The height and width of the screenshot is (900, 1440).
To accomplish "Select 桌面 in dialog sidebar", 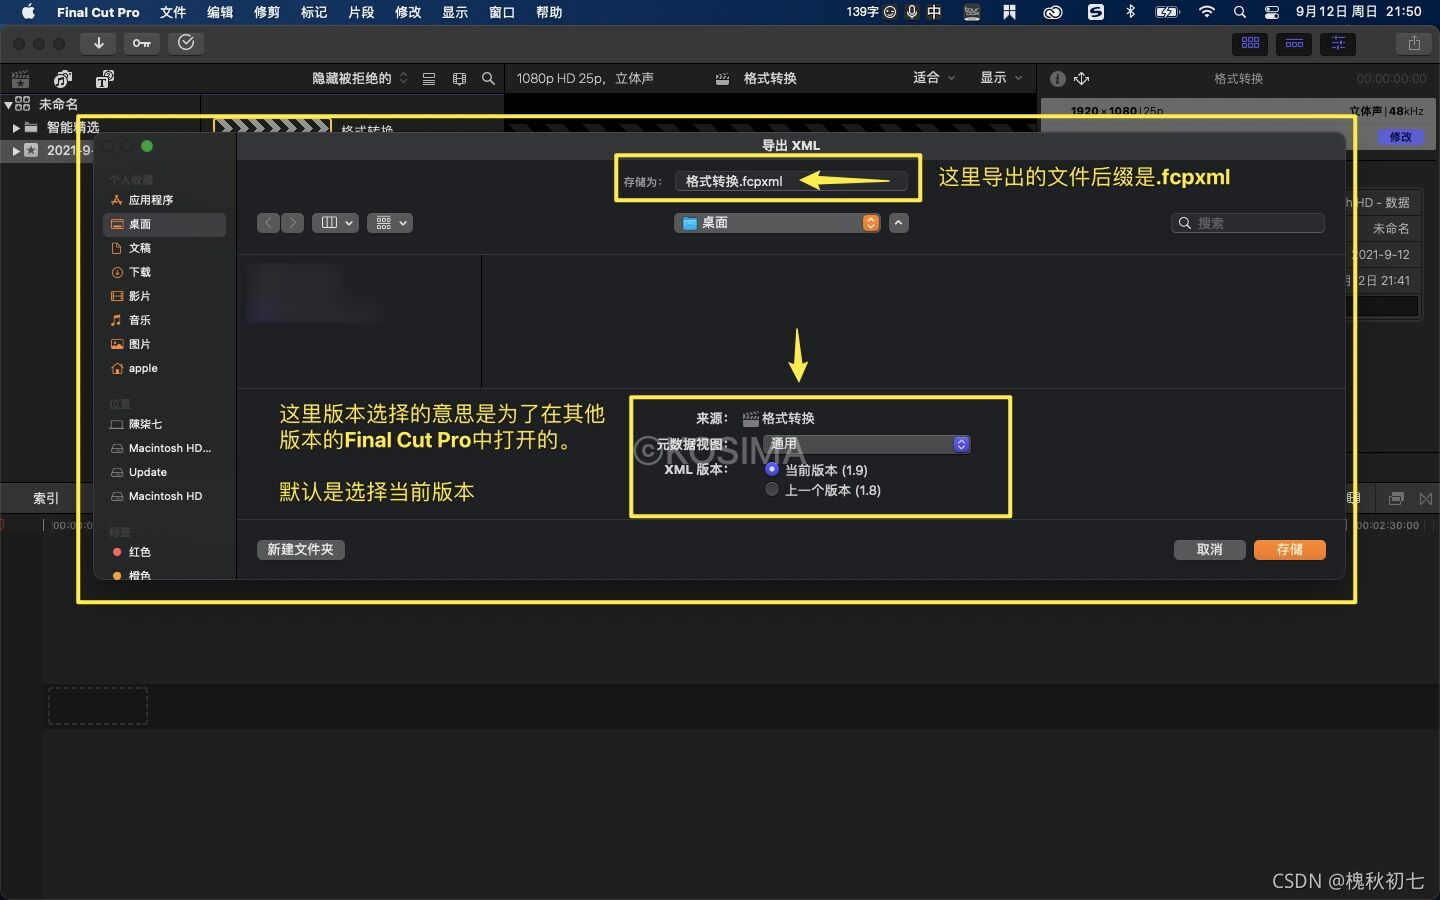I will tap(164, 224).
